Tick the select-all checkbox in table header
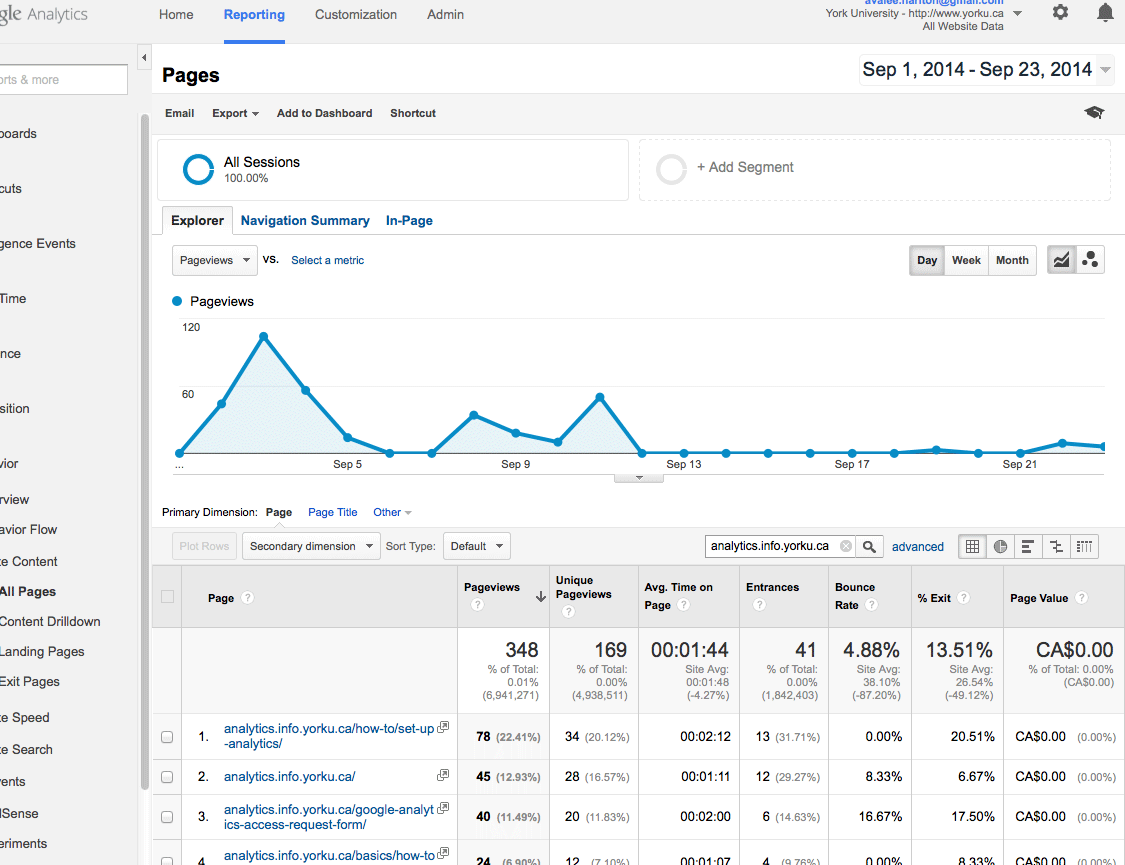This screenshot has width=1125, height=865. tap(167, 597)
